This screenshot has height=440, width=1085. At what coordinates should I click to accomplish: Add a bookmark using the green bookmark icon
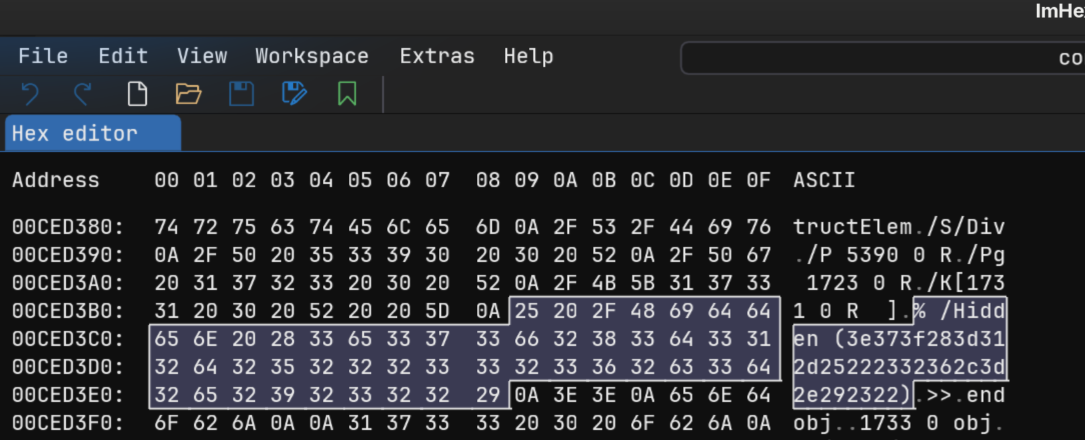[x=347, y=95]
